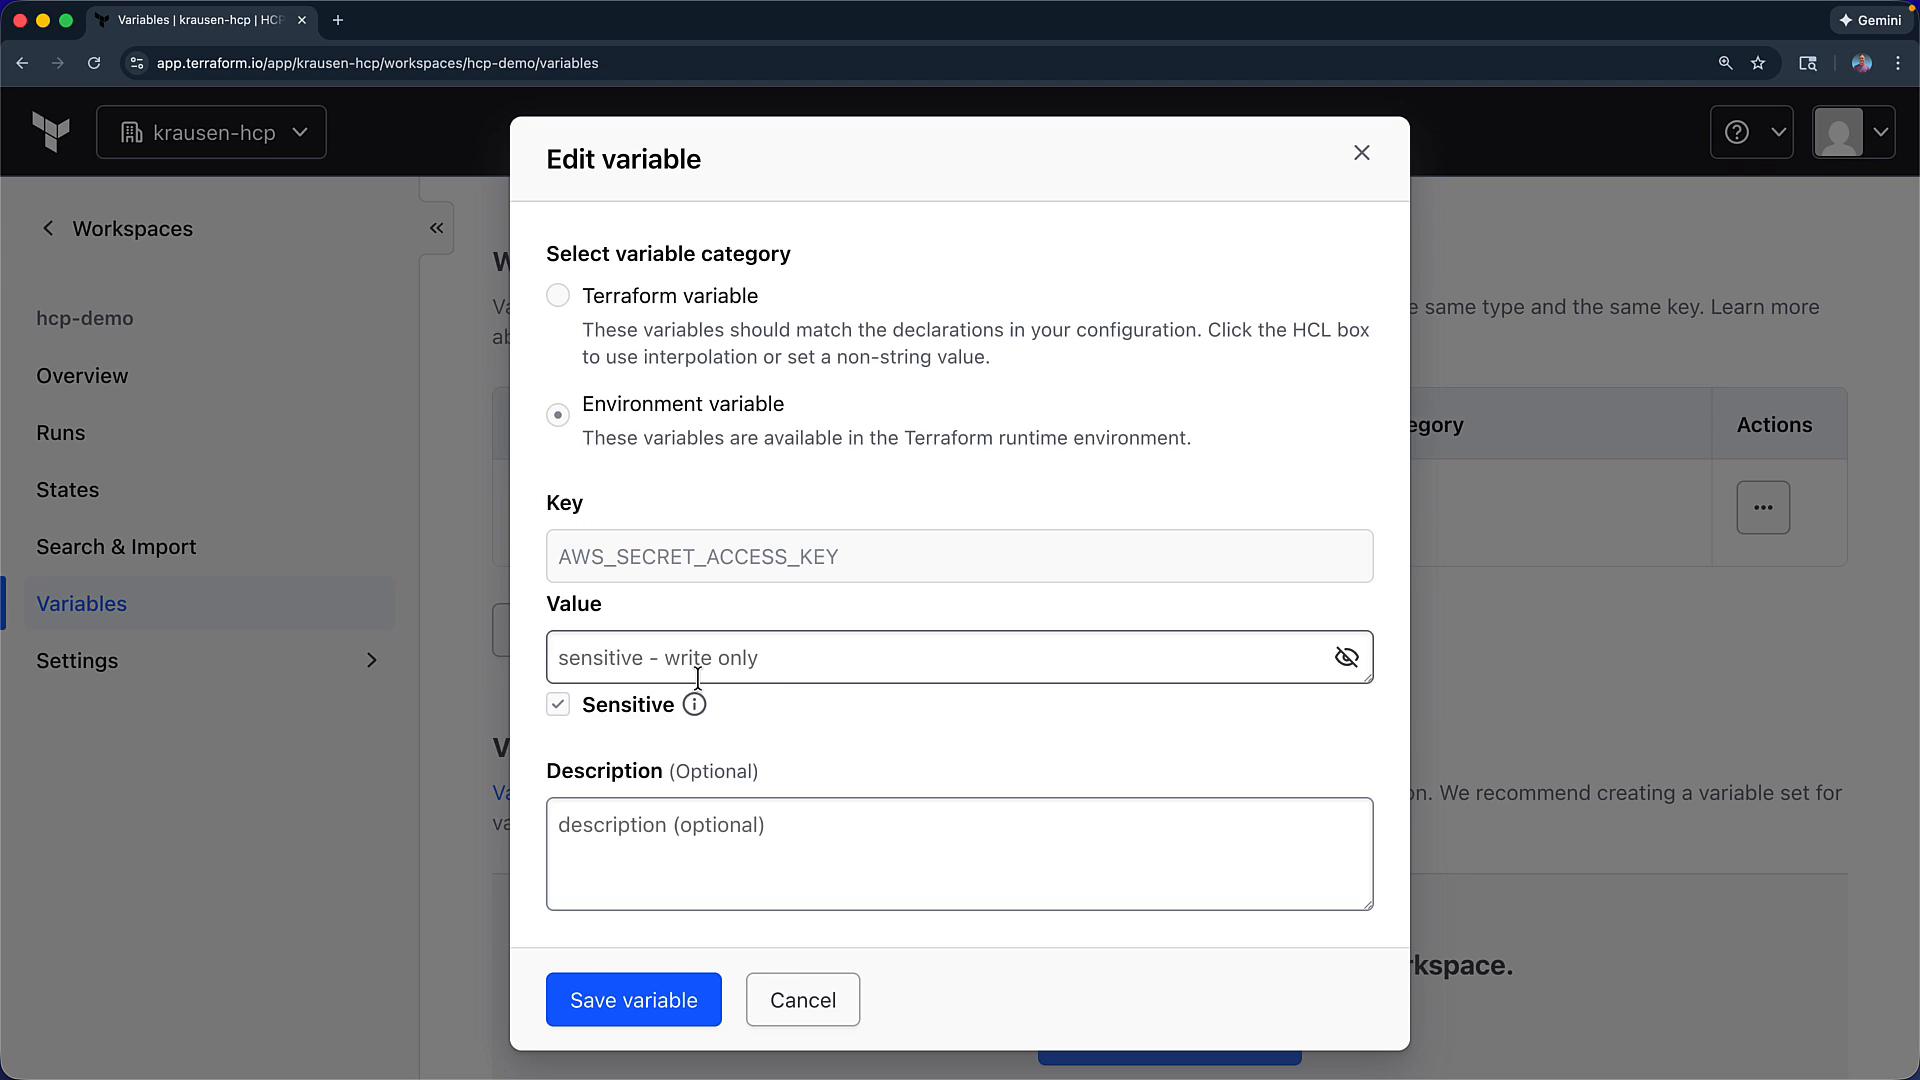
Task: Click the hcp-demo workspace name
Action: (x=85, y=319)
